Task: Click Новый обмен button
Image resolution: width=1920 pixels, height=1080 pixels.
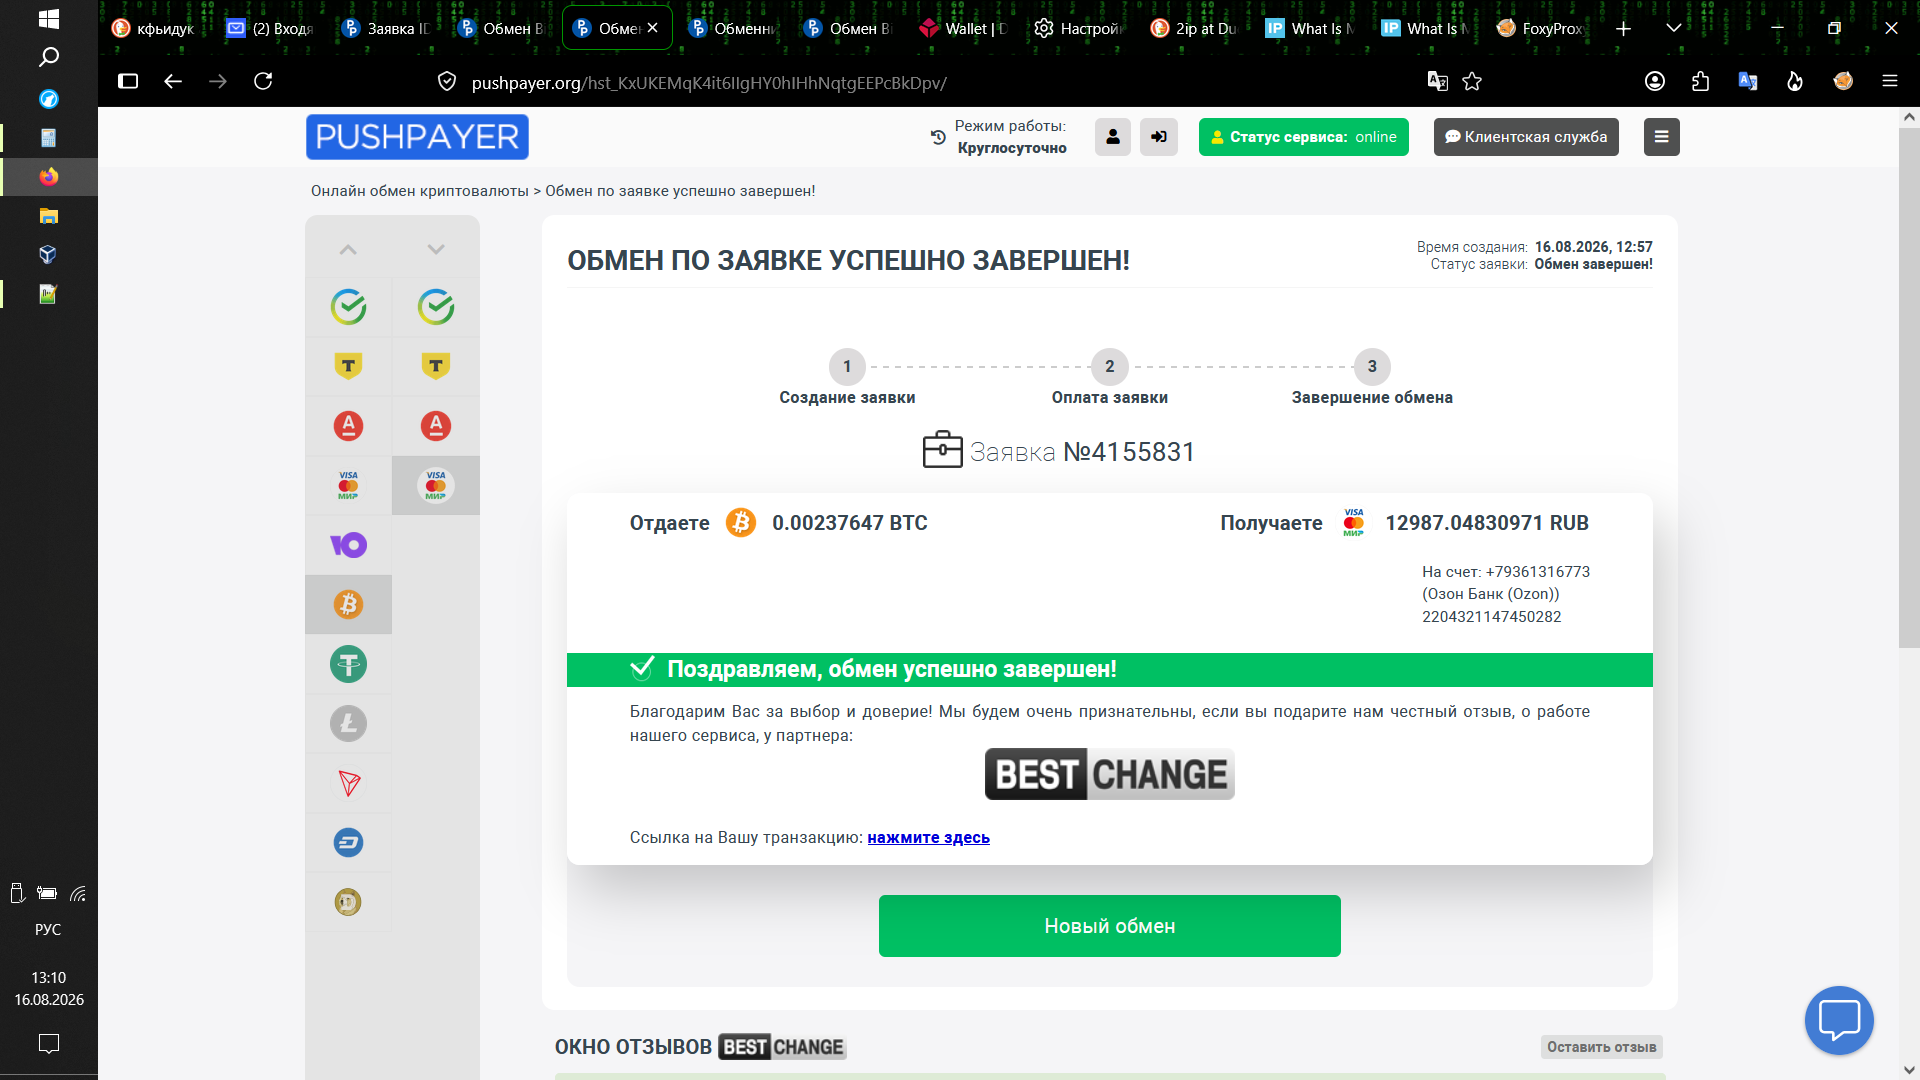Action: click(x=1110, y=926)
